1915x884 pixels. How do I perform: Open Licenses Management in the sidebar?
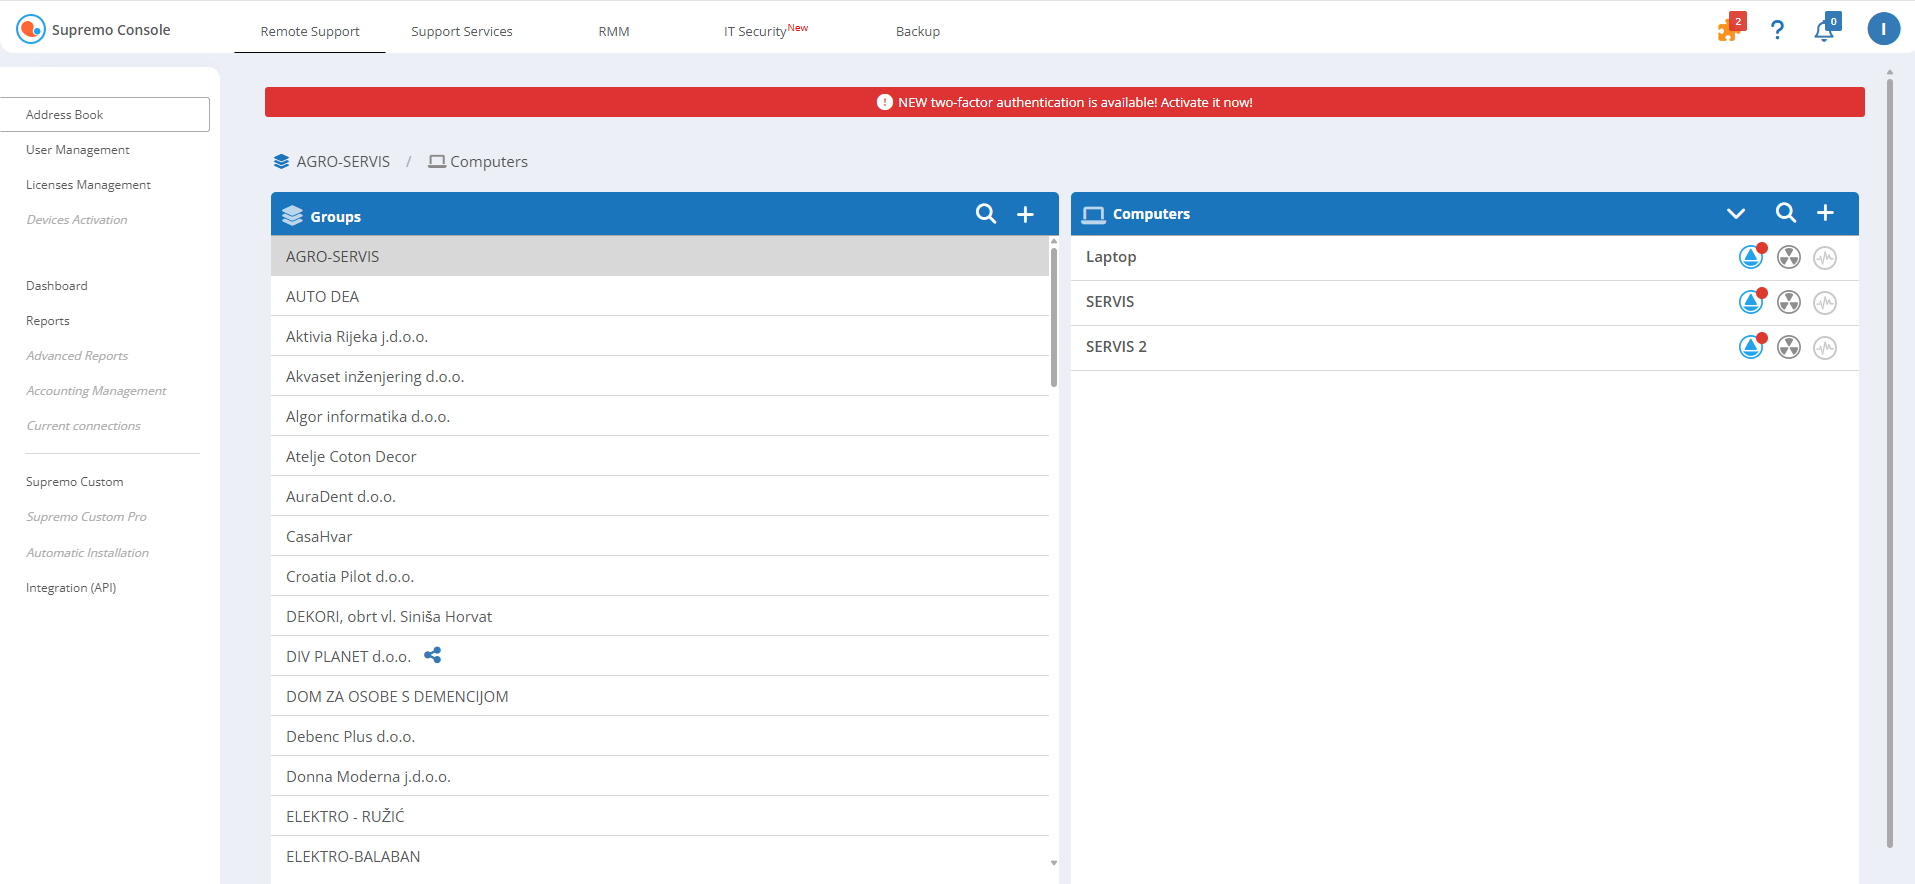click(88, 185)
